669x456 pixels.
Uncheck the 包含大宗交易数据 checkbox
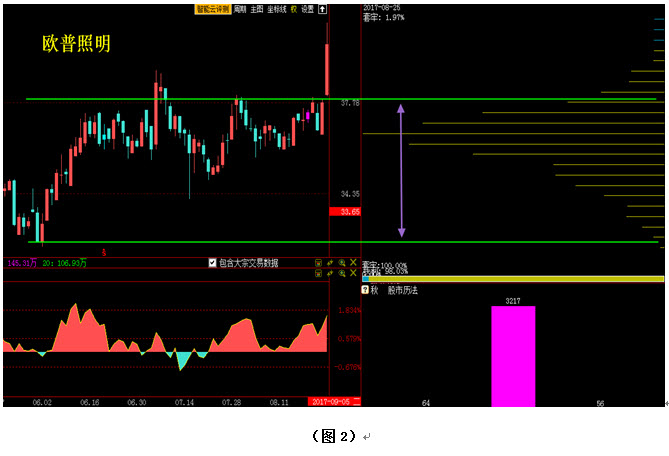tap(212, 263)
